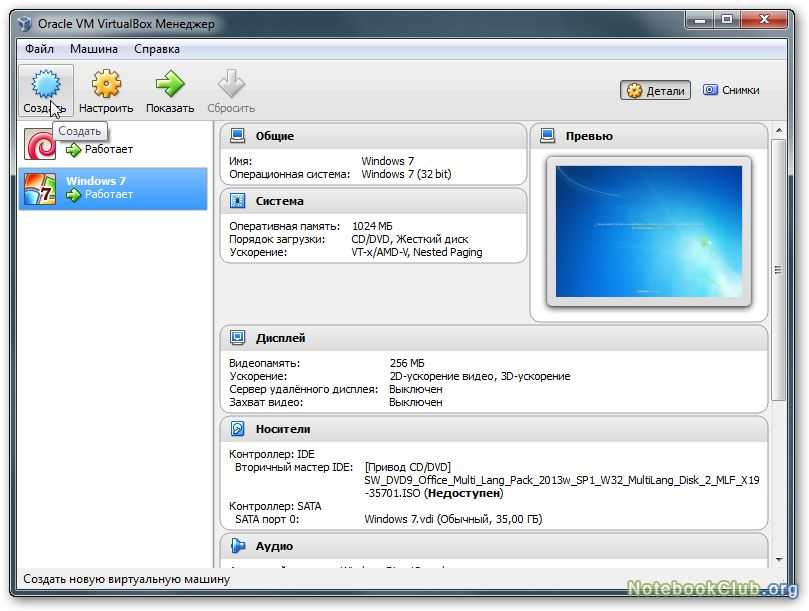
Task: Select the Windows 7 virtual machine
Action: coord(113,188)
